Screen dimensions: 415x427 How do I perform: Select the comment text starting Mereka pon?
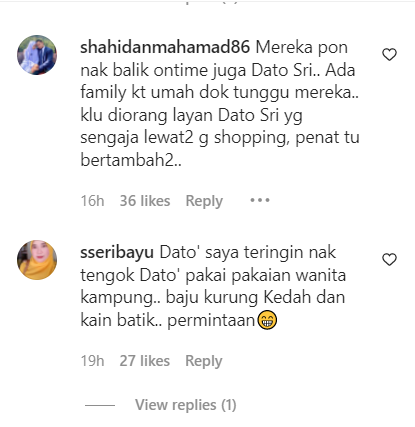pos(220,104)
